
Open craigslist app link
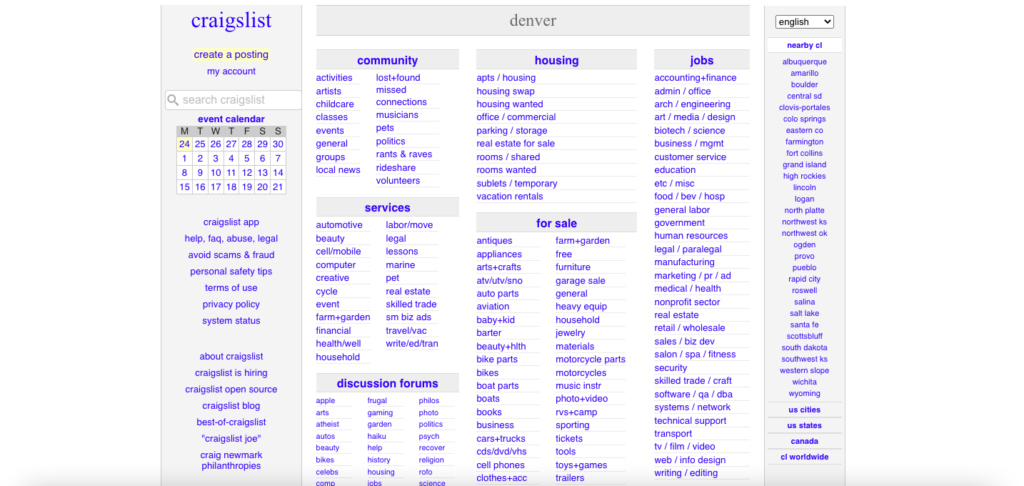coord(231,222)
